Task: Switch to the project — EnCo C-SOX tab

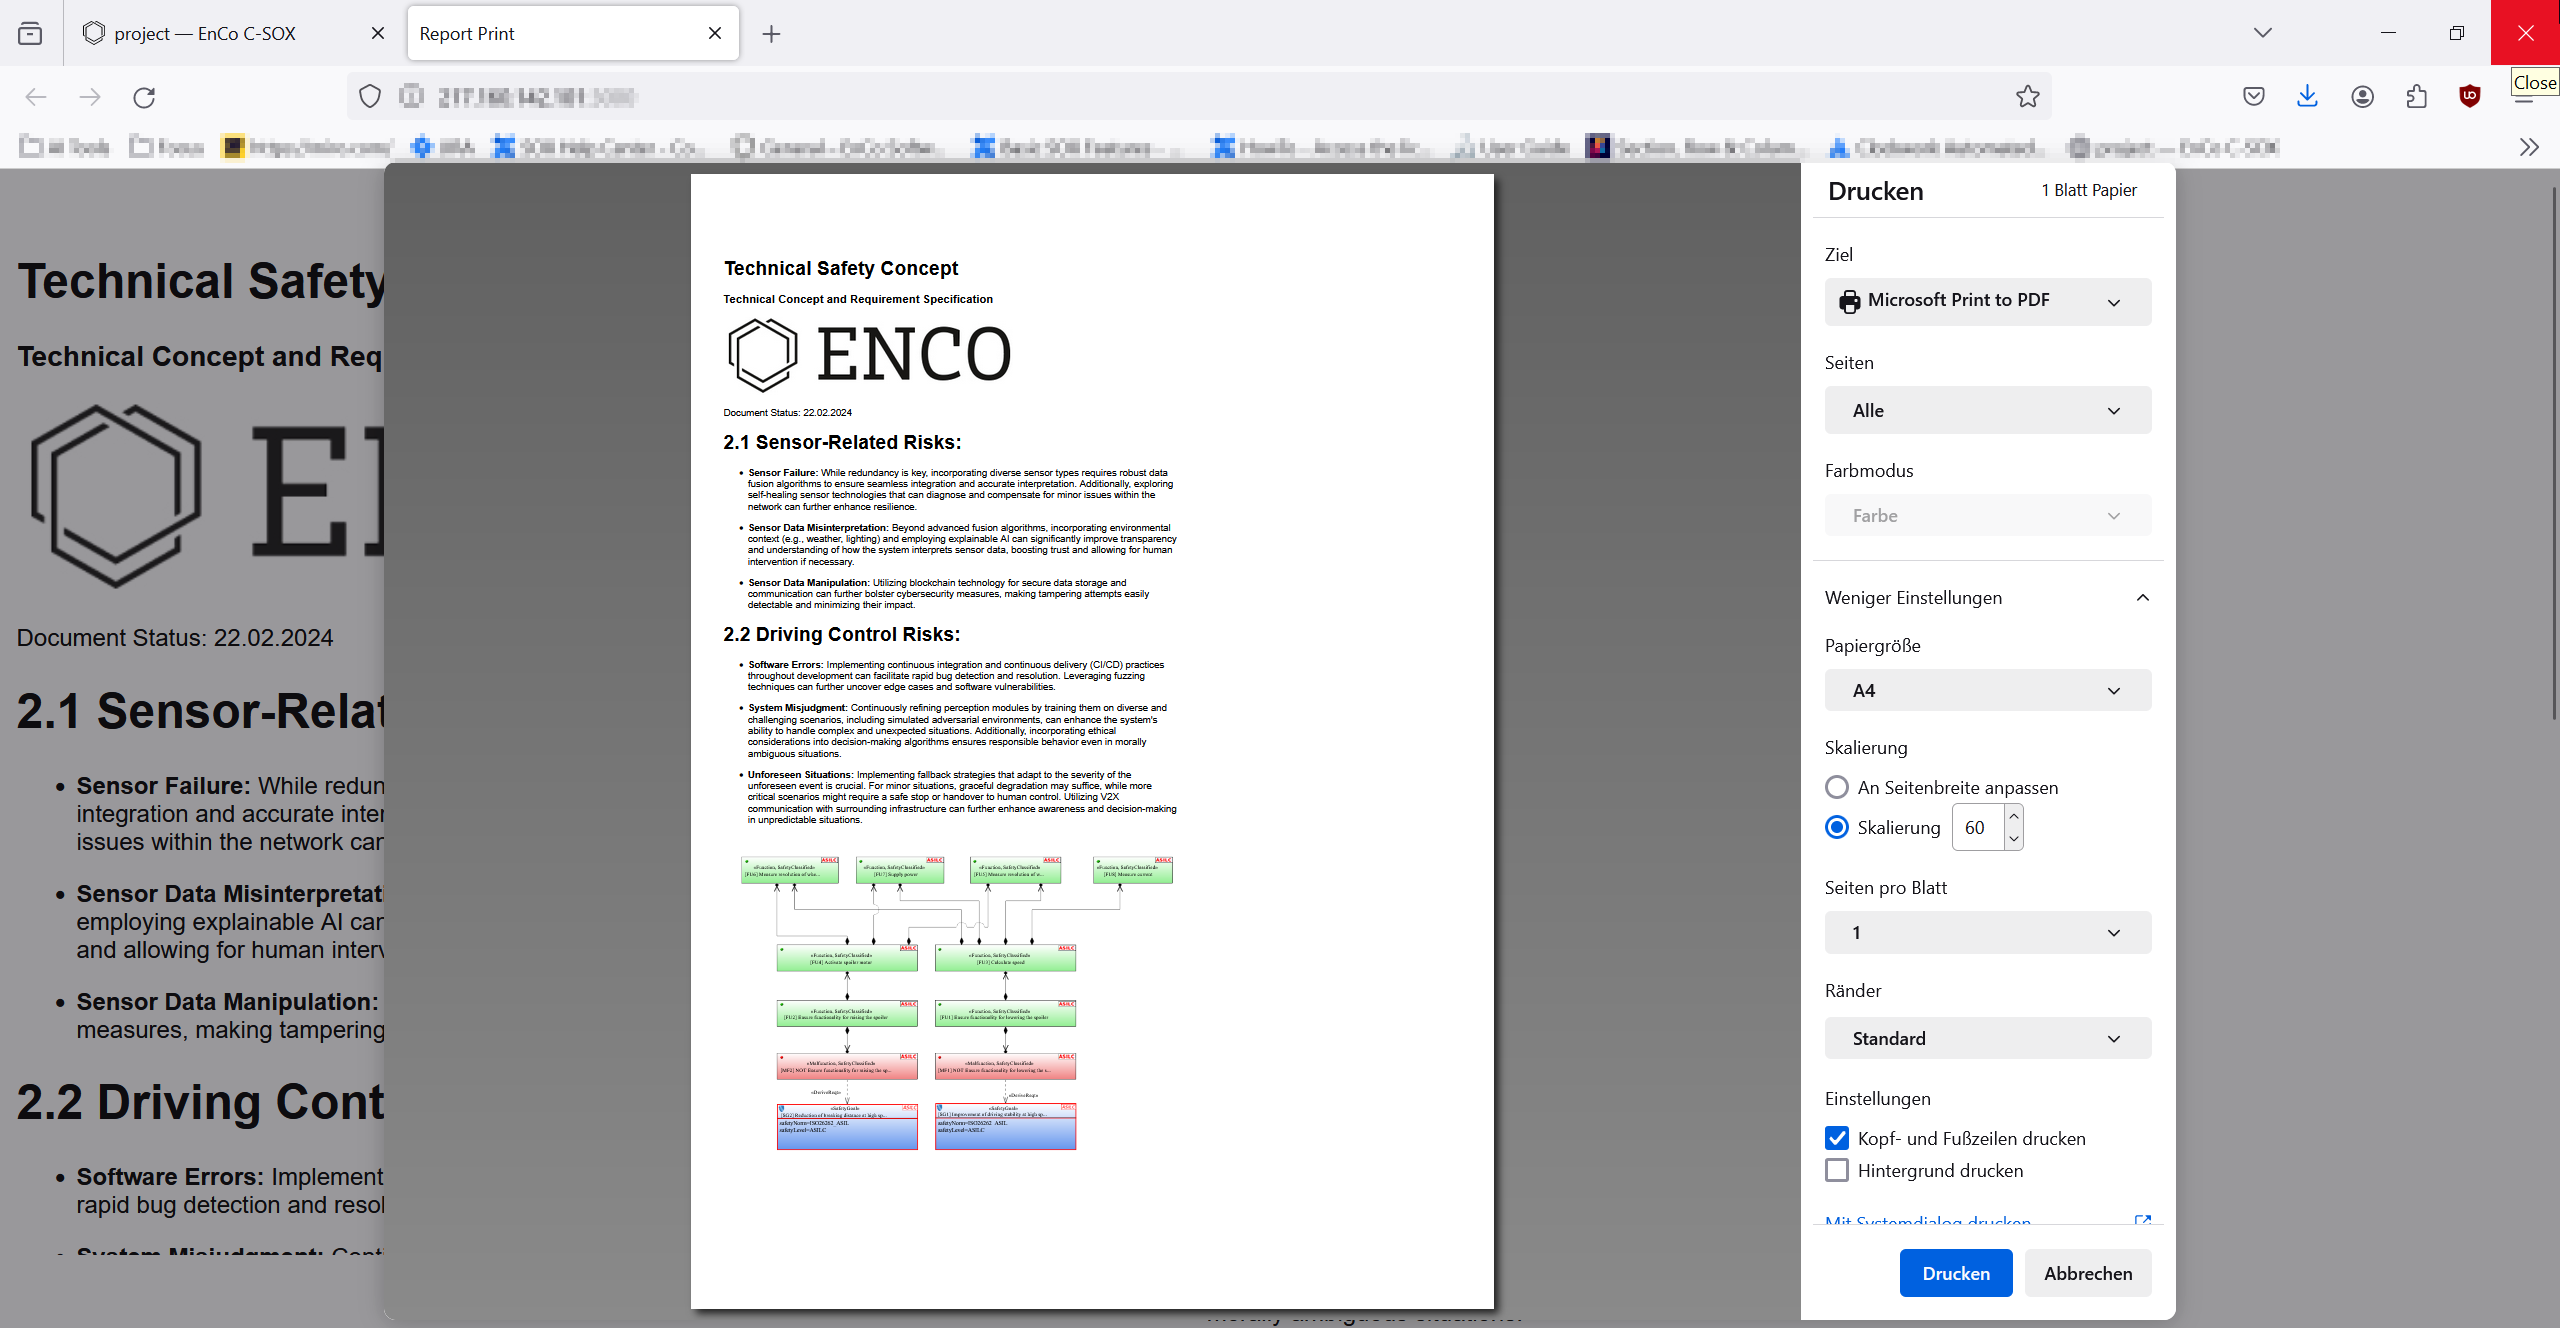Action: (205, 33)
